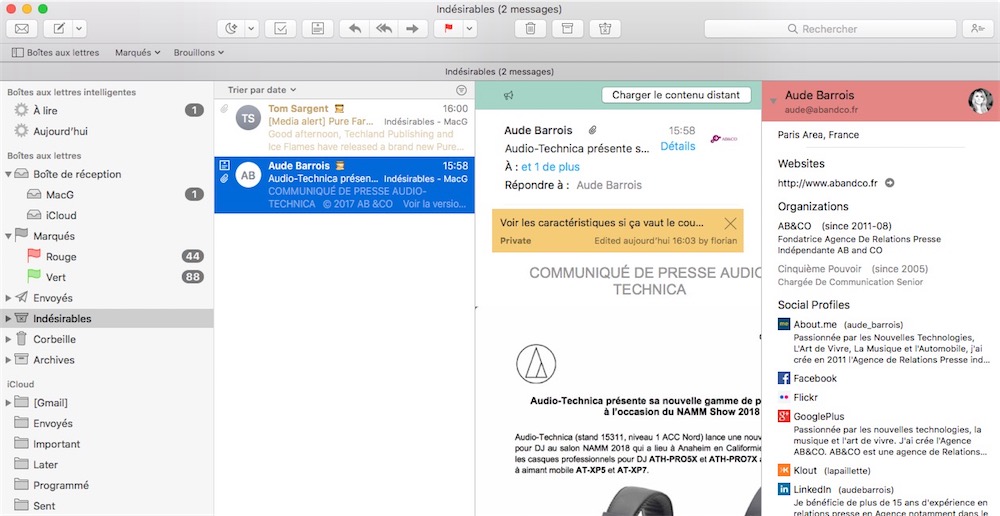Open the Envoyés folder under iCloud section
The height and width of the screenshot is (516, 1000).
pyautogui.click(x=107, y=423)
